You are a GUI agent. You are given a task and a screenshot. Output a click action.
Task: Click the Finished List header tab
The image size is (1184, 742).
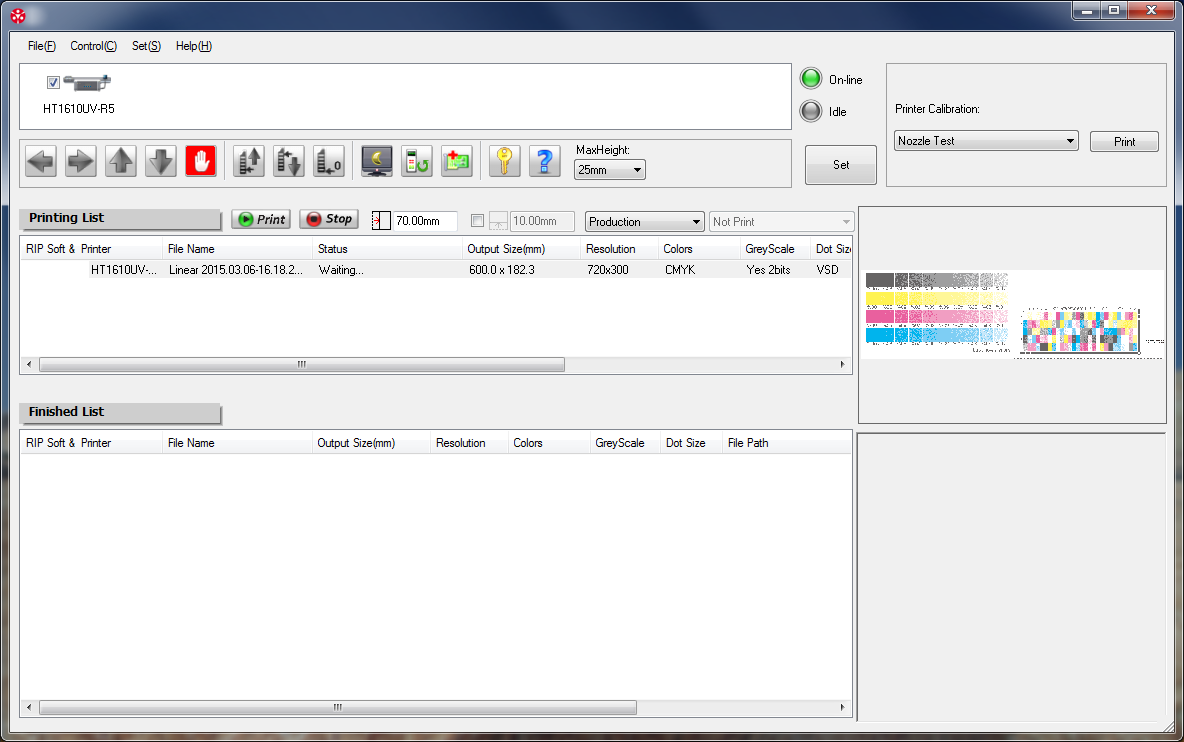point(120,412)
